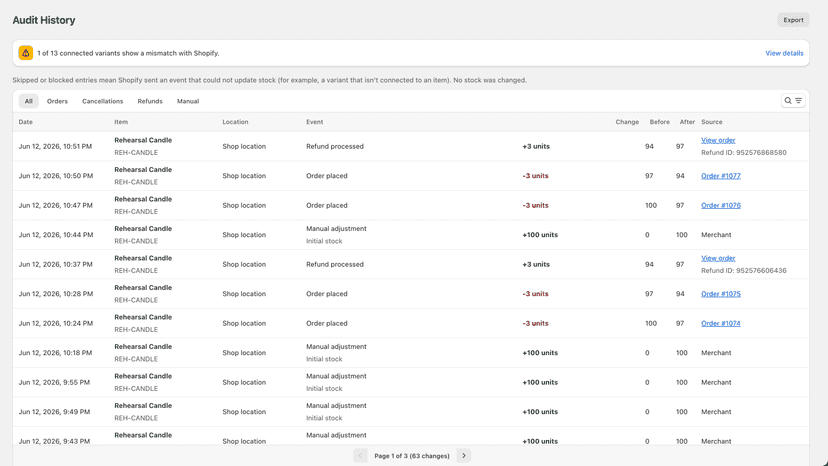Open View details for the mismatch
This screenshot has height=466, width=828.
tap(784, 53)
